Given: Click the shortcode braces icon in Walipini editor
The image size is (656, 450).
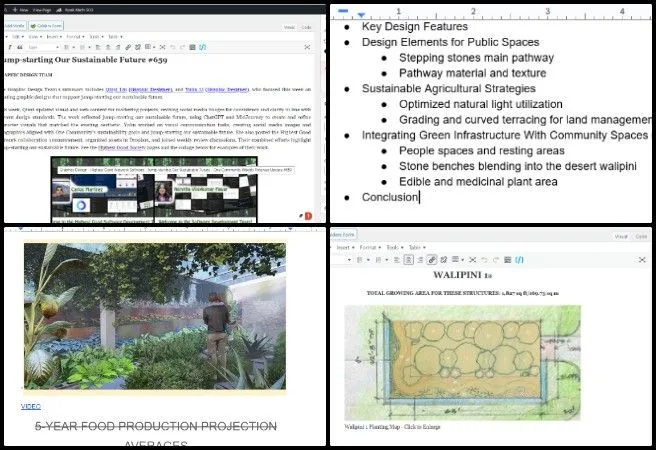Looking at the screenshot, I should 521,259.
